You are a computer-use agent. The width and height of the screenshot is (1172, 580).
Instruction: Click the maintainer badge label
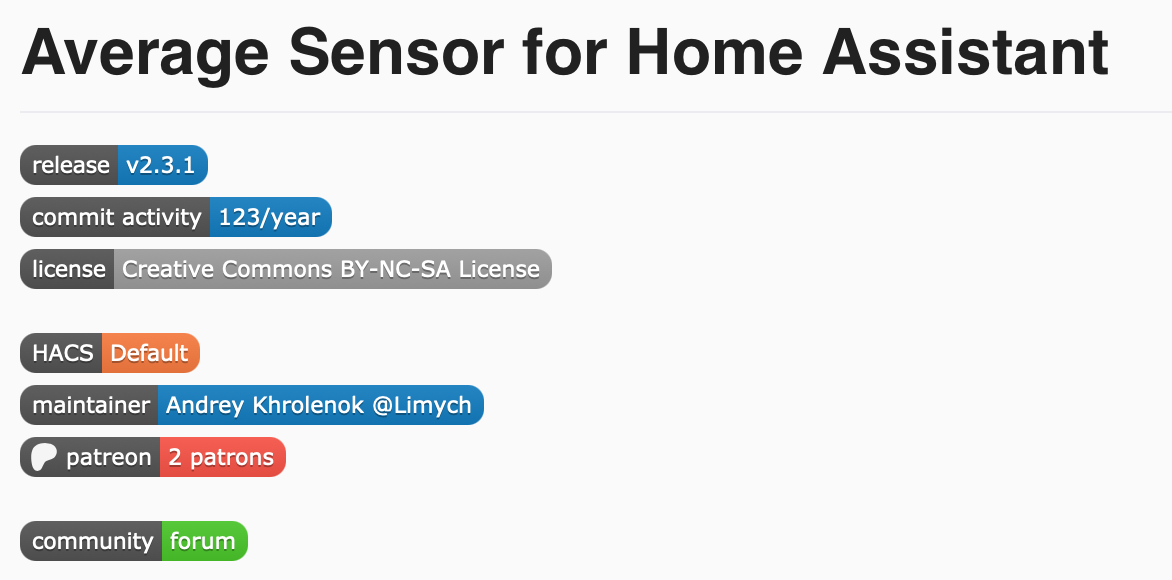click(90, 405)
